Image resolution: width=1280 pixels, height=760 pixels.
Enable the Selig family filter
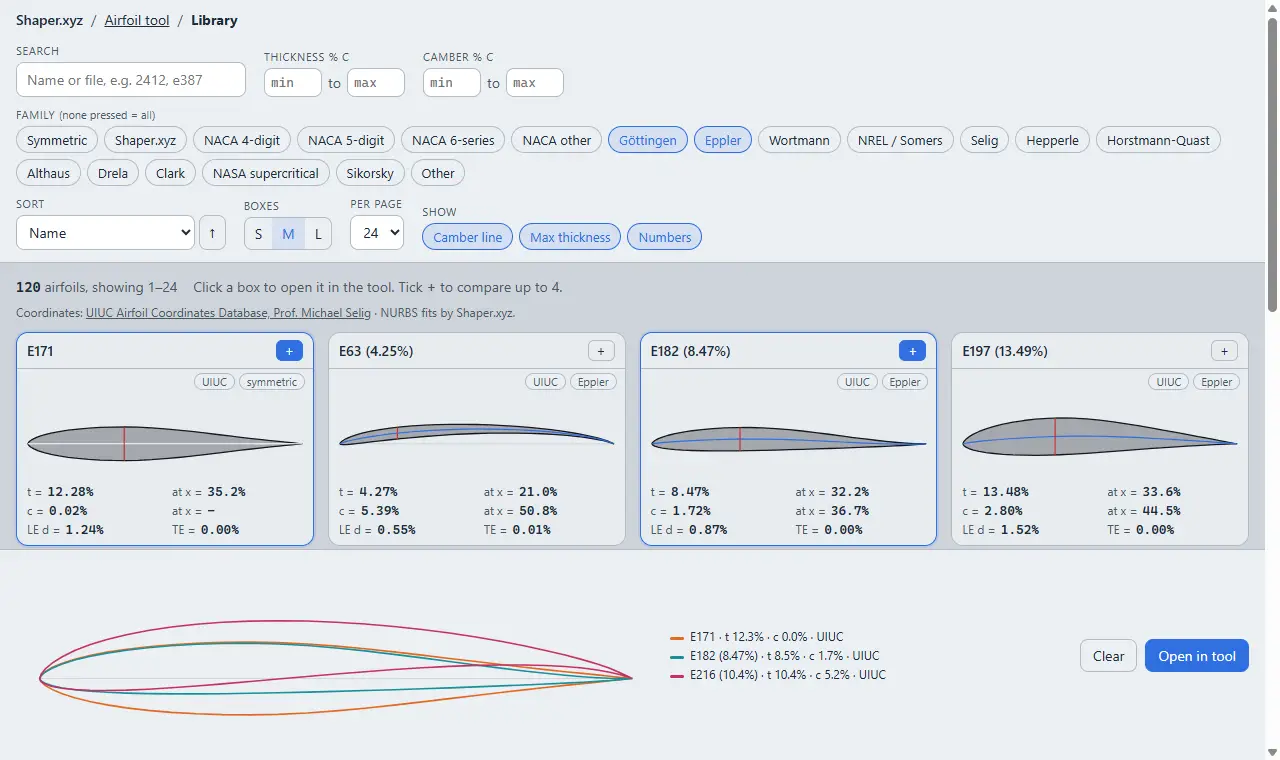[984, 140]
